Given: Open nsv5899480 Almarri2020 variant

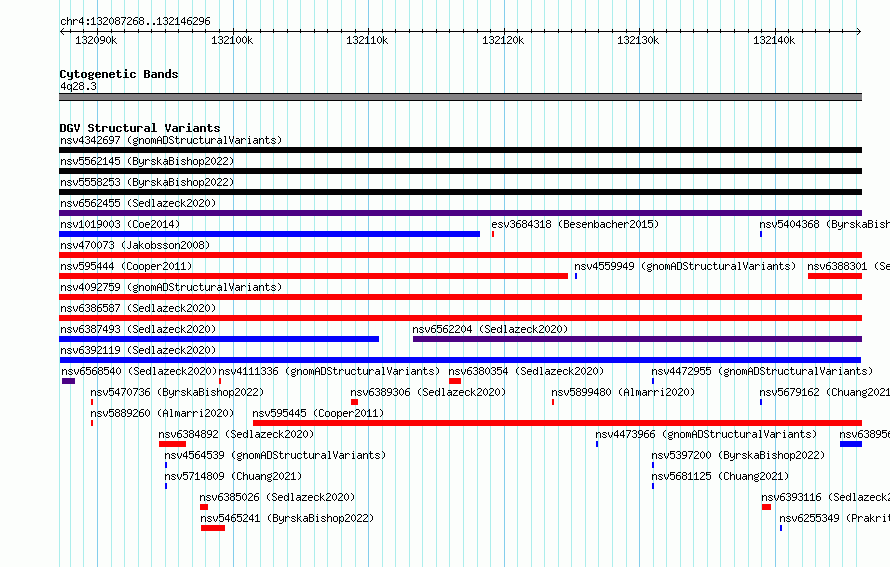Looking at the screenshot, I should click(623, 392).
